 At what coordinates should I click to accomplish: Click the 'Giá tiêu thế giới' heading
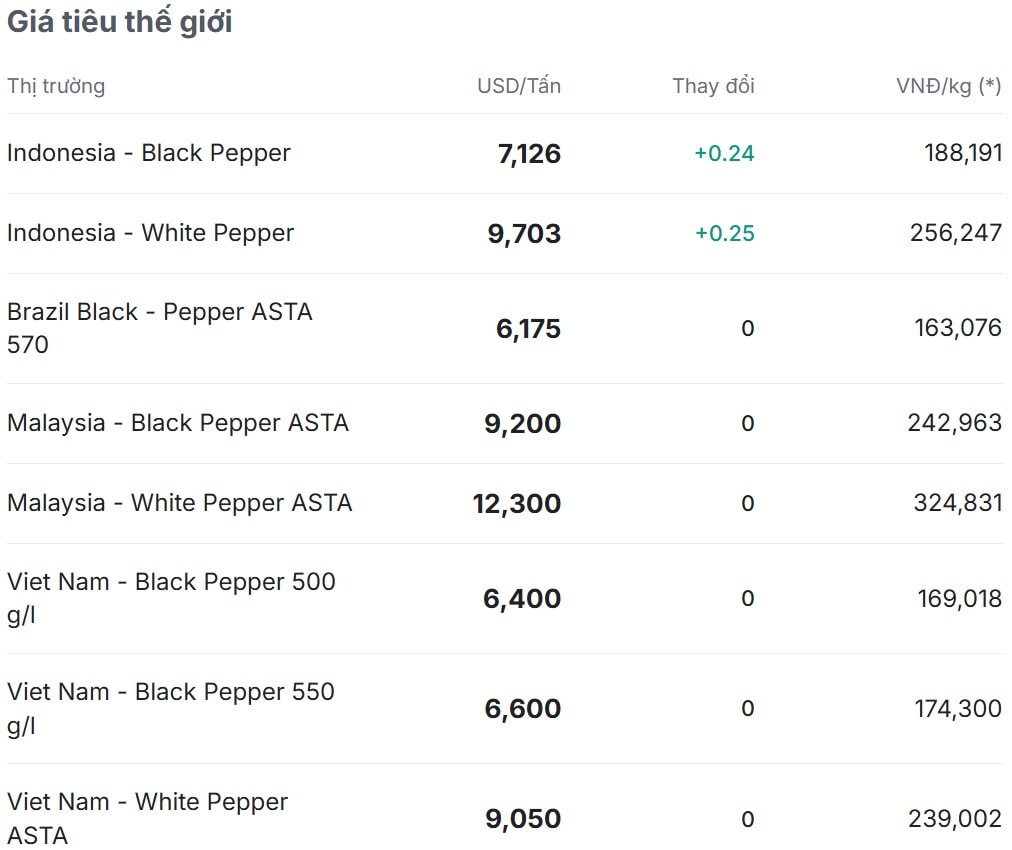pyautogui.click(x=120, y=22)
